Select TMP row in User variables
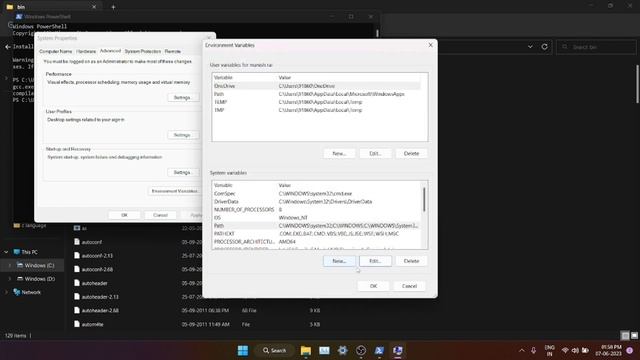Viewport: 640px width, 360px height. click(x=317, y=110)
